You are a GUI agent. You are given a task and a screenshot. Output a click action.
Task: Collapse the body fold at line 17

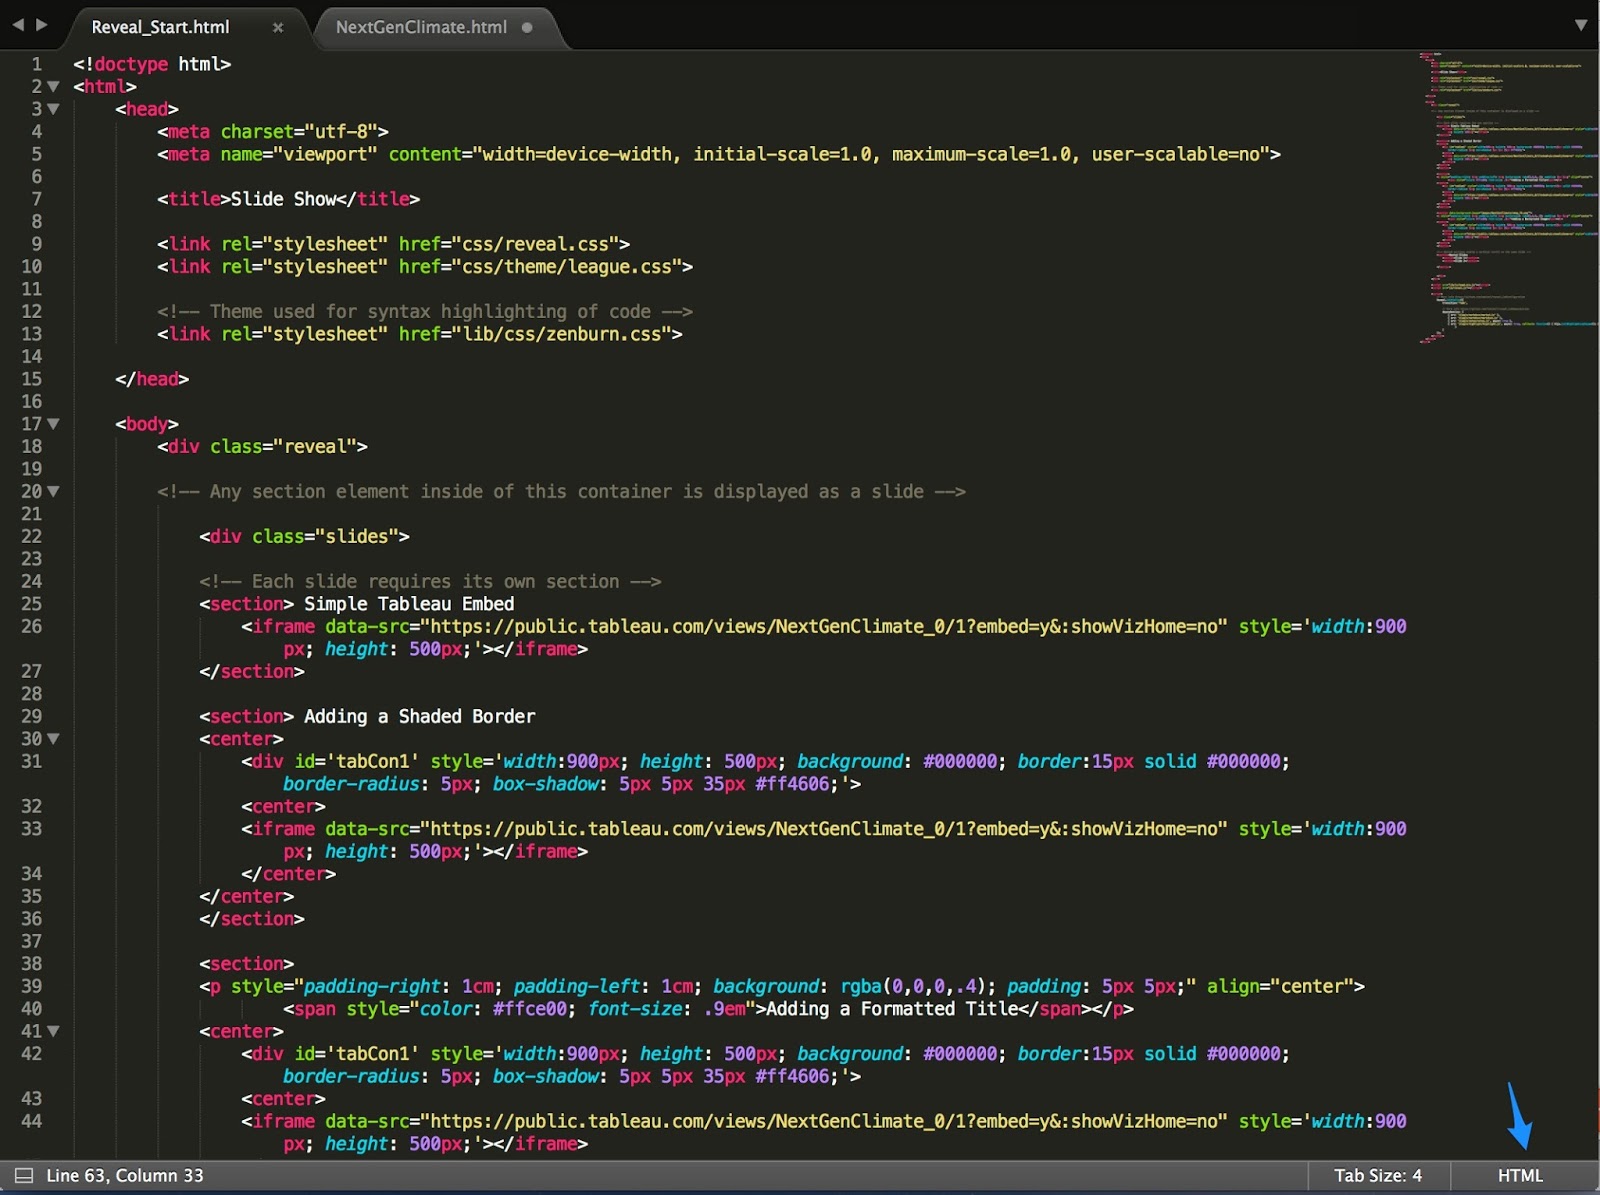(53, 424)
